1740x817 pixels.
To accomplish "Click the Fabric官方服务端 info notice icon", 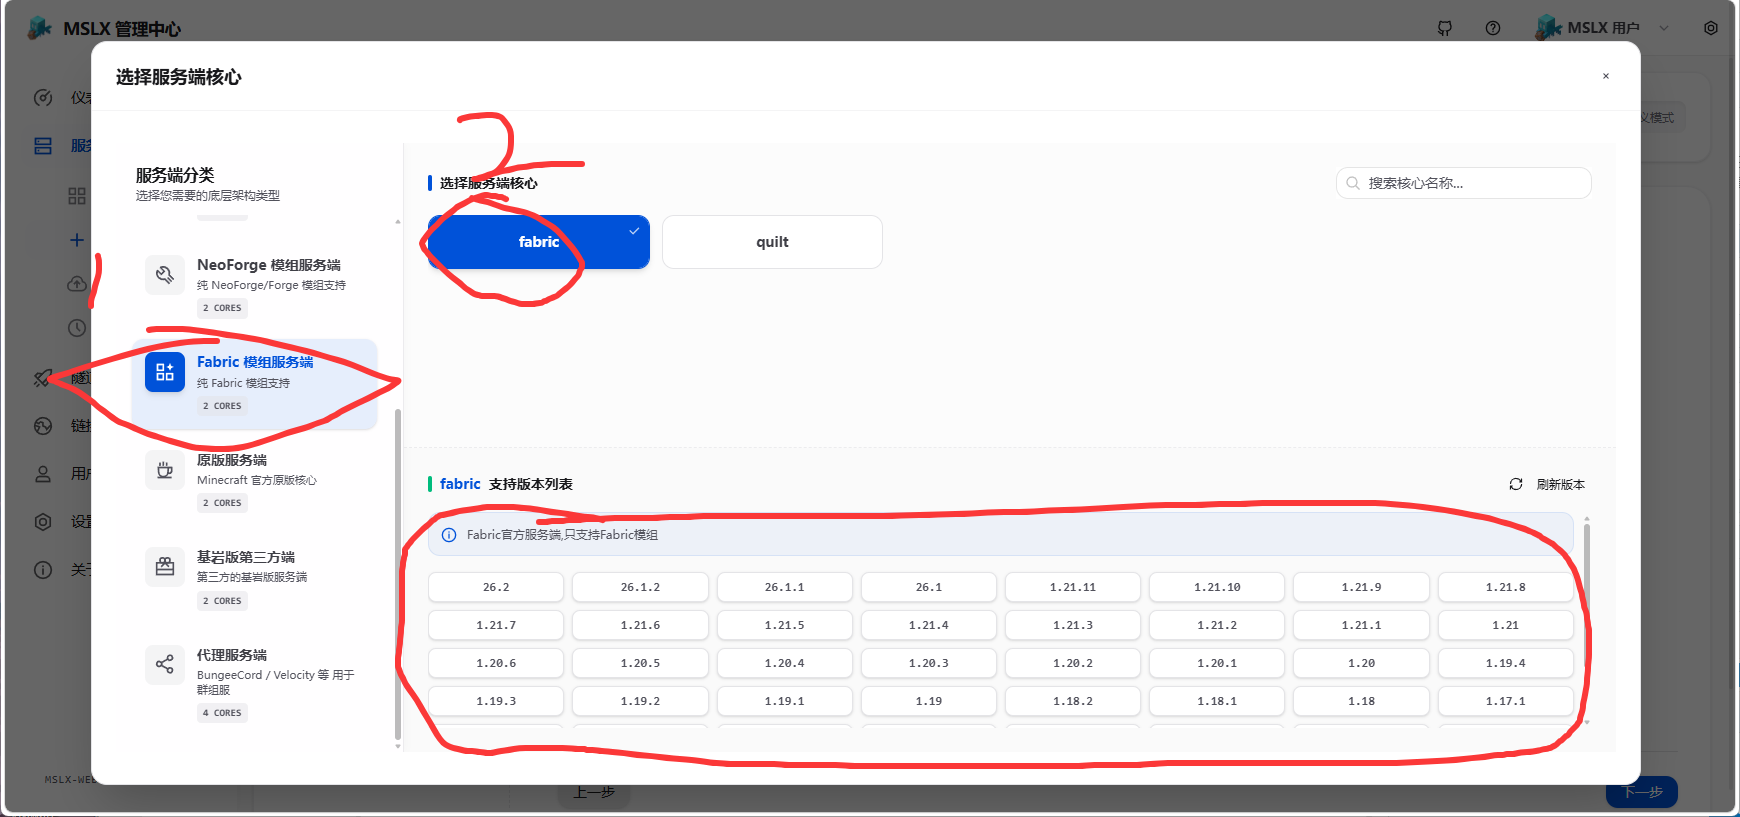I will tap(449, 535).
